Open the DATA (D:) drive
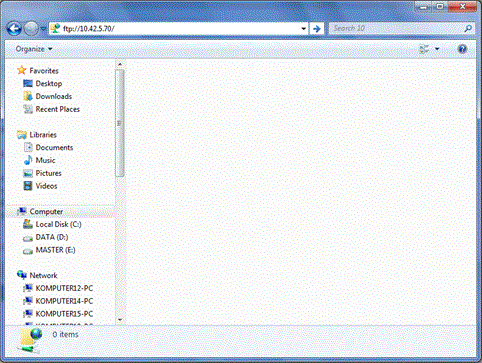Viewport: 482px width, 363px height. [x=52, y=237]
